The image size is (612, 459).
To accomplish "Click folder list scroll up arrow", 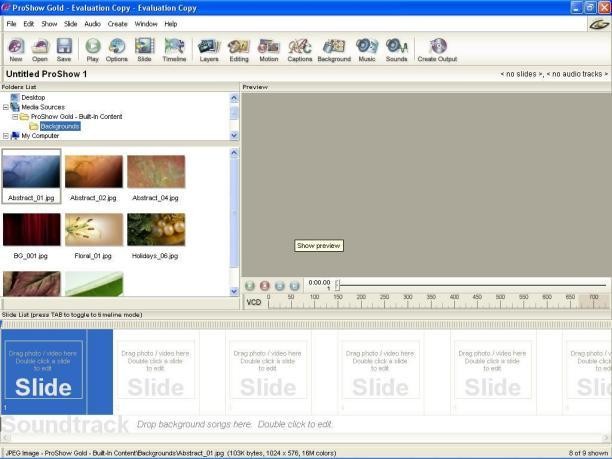I will click(x=234, y=98).
